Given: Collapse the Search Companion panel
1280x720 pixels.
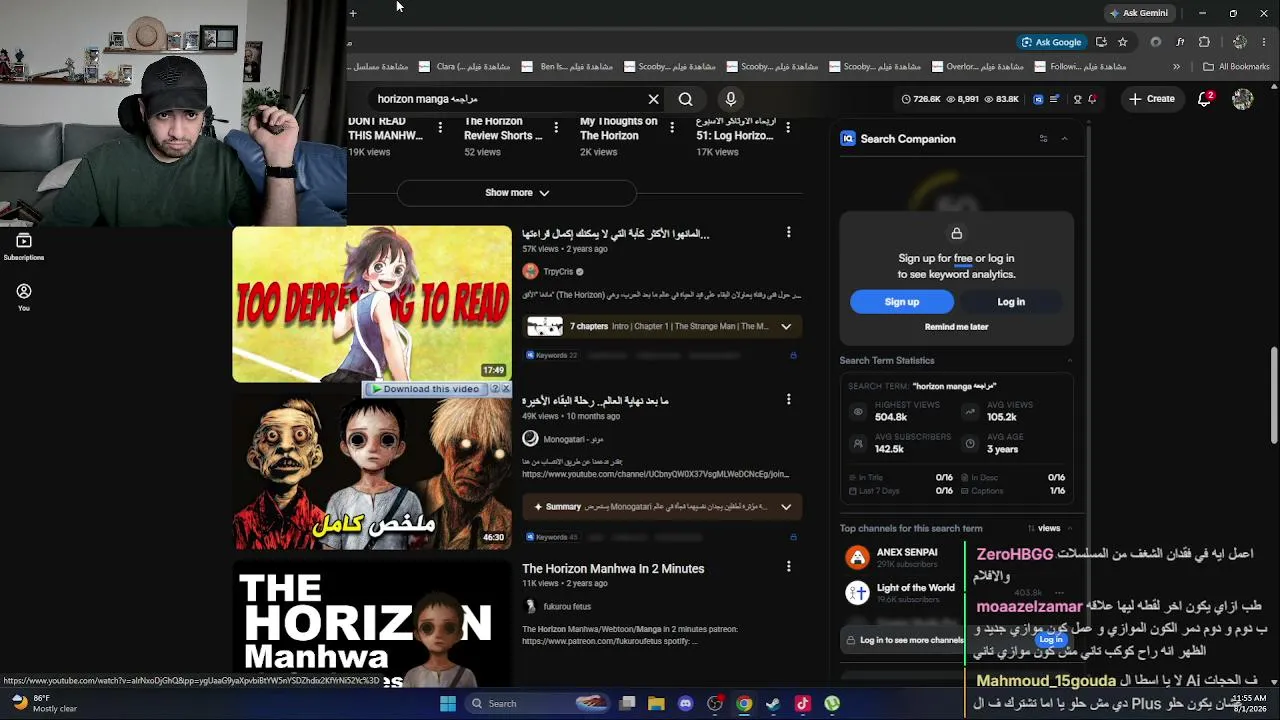Looking at the screenshot, I should point(1064,139).
